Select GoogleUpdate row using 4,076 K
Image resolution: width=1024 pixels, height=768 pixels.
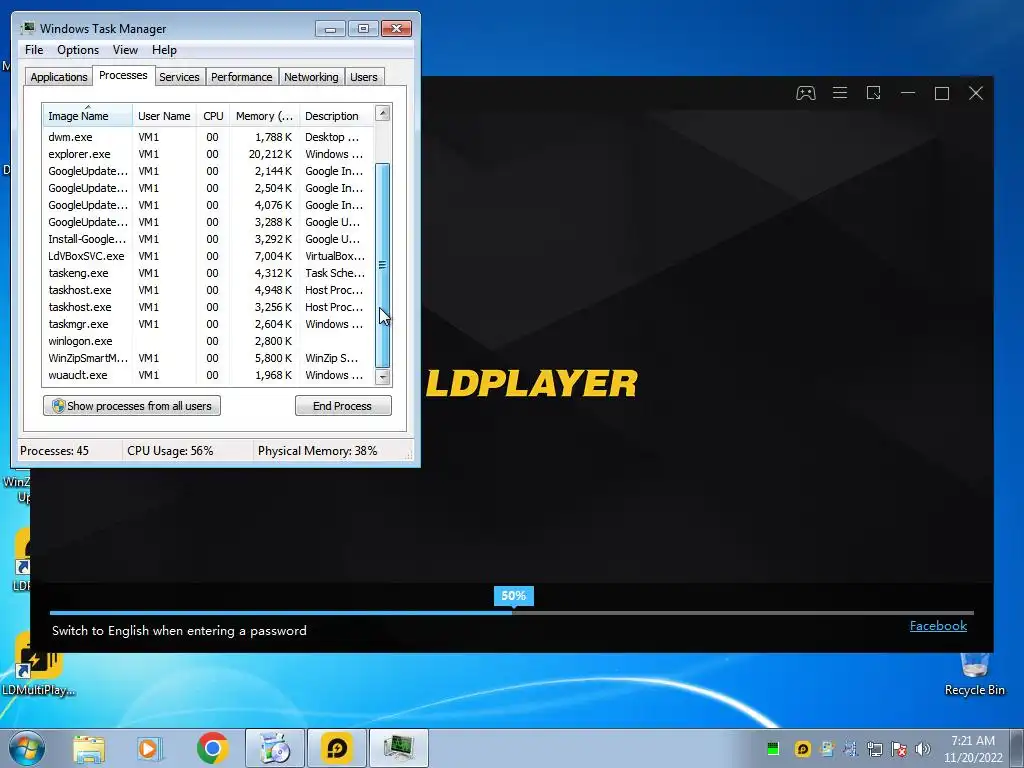pyautogui.click(x=208, y=205)
